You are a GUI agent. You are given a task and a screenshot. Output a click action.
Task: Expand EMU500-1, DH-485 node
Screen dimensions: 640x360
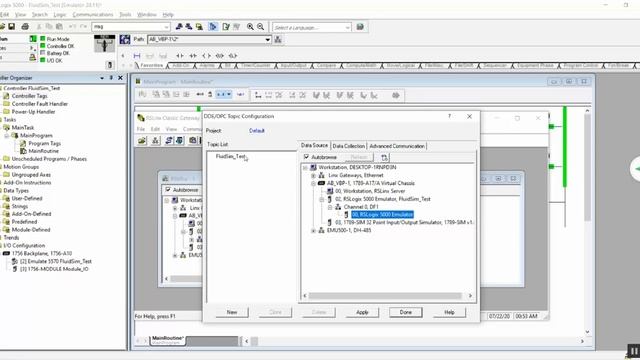pyautogui.click(x=313, y=231)
